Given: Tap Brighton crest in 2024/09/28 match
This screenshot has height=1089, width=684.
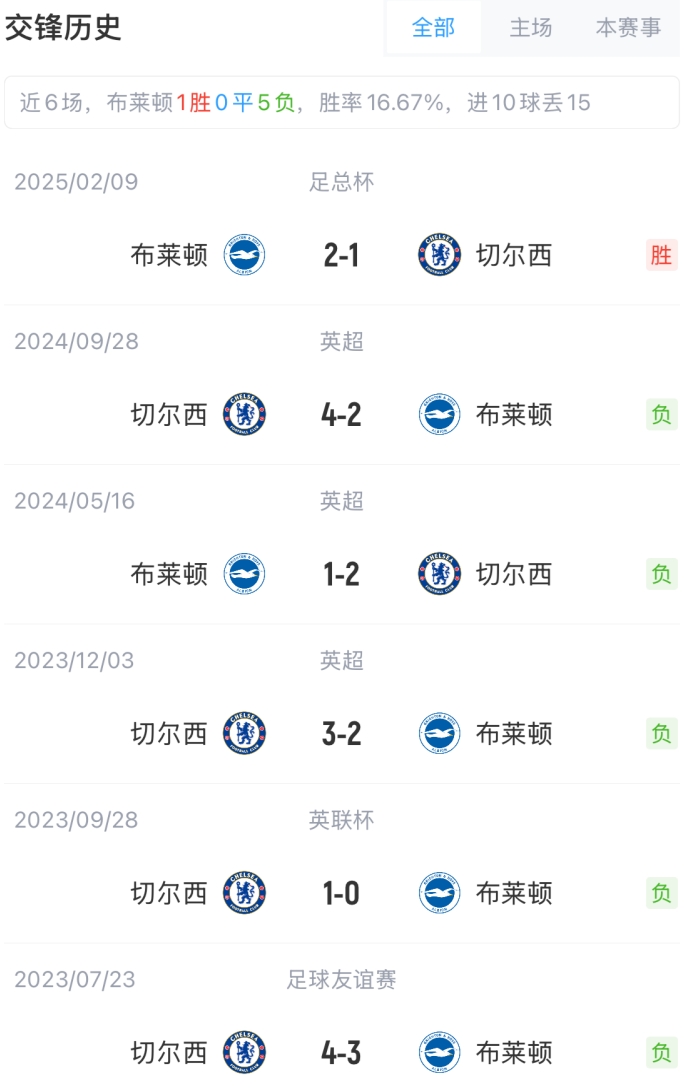Looking at the screenshot, I should (x=440, y=415).
